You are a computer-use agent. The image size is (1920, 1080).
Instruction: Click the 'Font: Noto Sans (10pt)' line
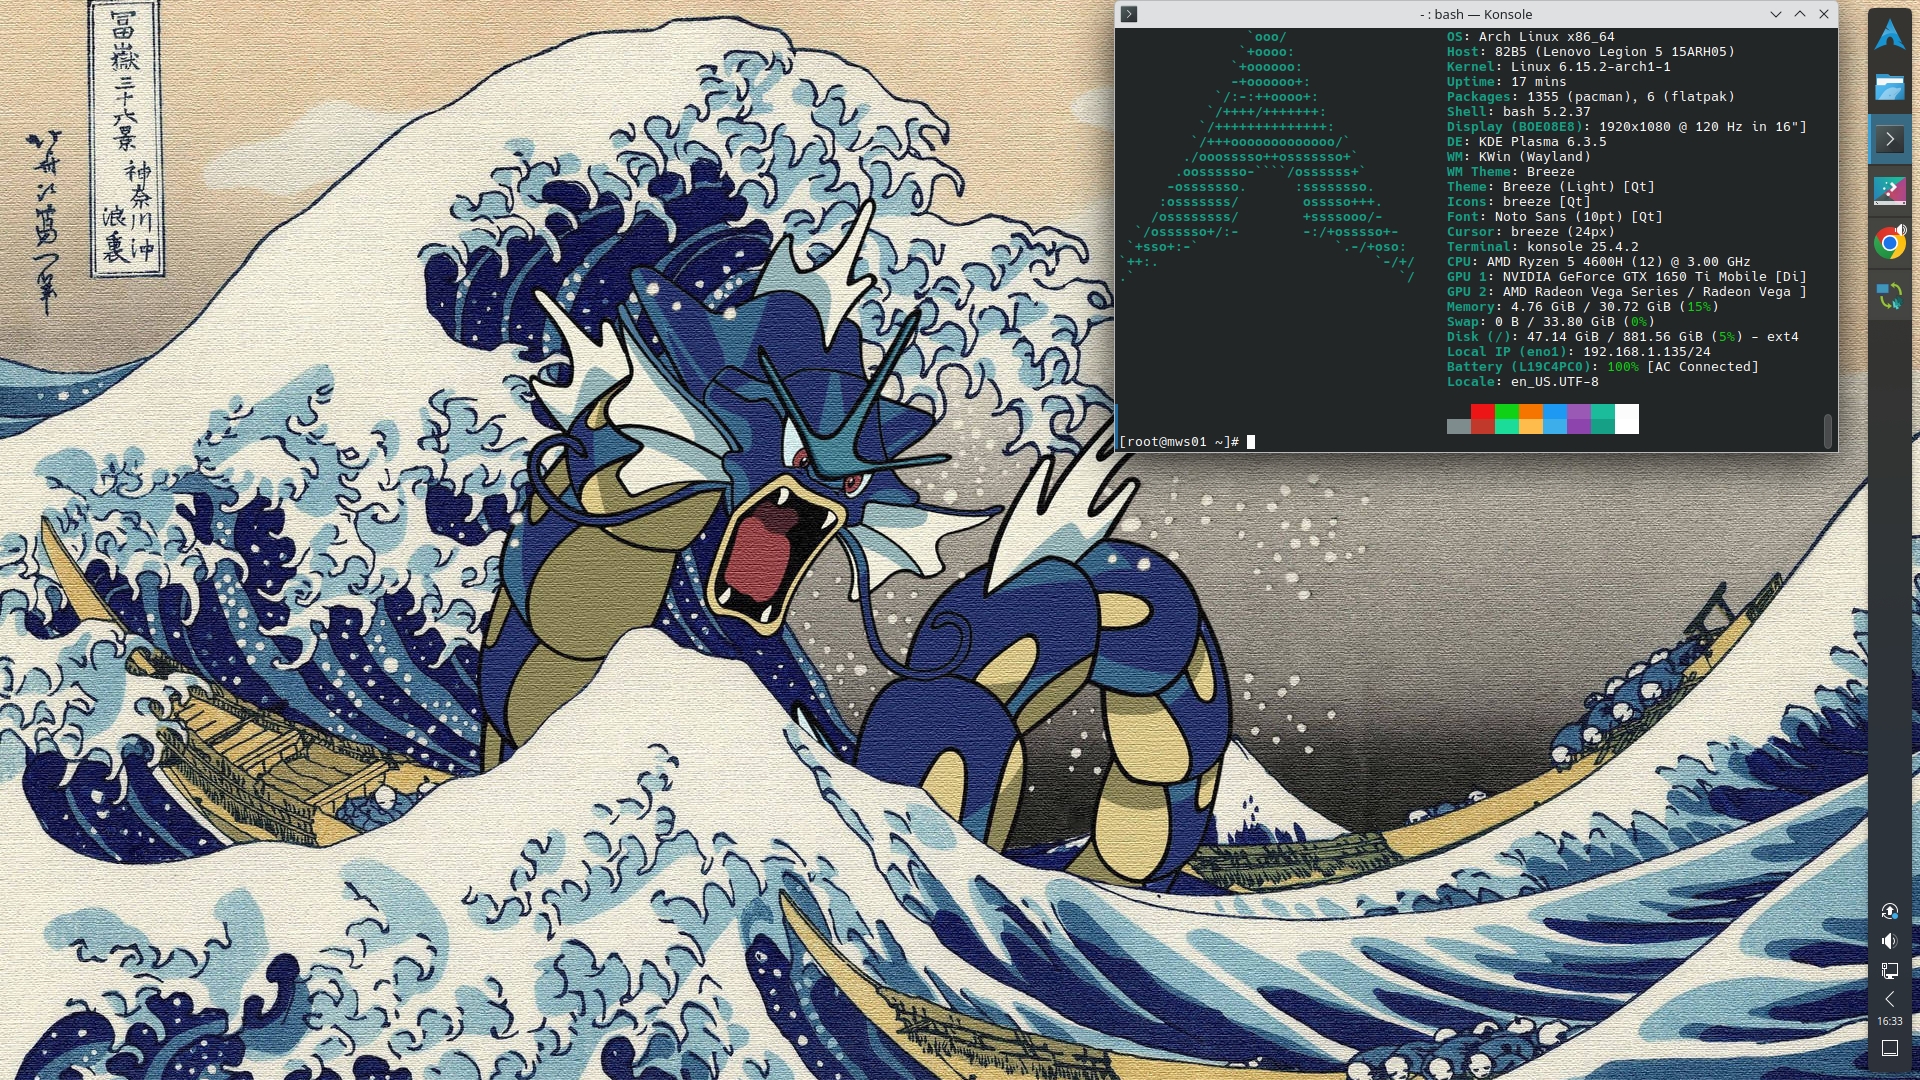click(1554, 217)
